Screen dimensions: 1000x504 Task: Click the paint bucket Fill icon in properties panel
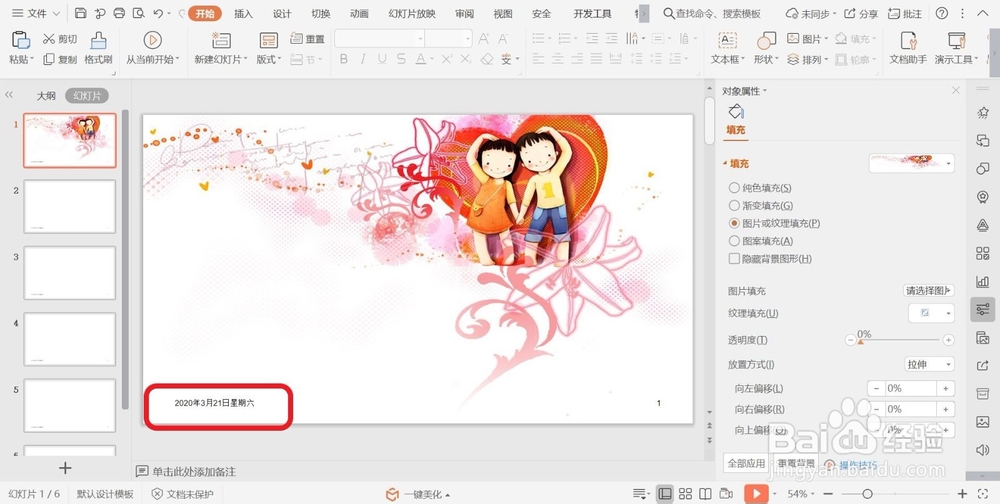point(736,112)
